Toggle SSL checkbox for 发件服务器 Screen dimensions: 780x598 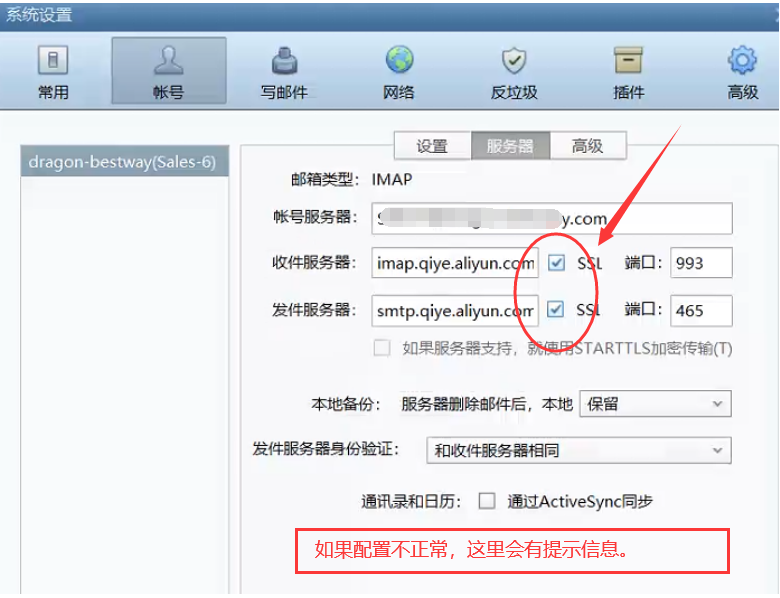click(557, 310)
